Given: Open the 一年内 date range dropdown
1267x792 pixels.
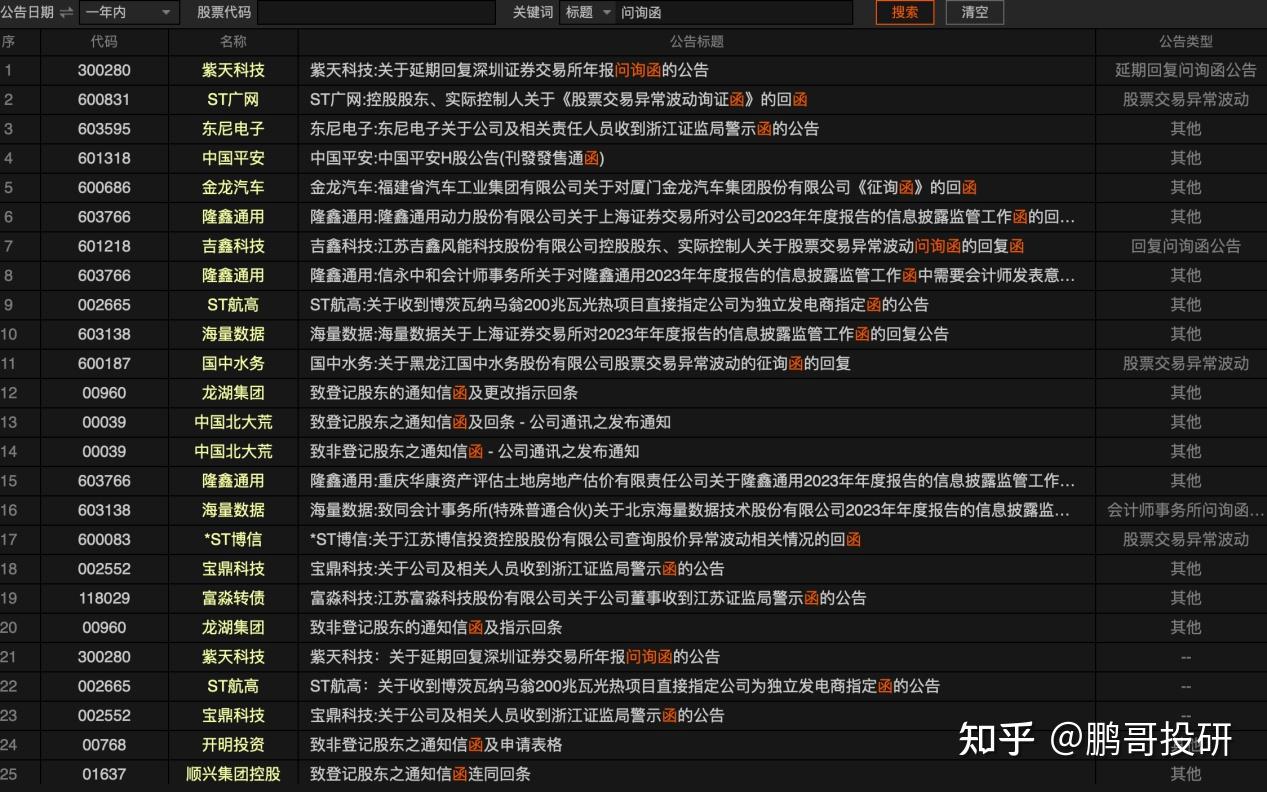Looking at the screenshot, I should pyautogui.click(x=129, y=13).
